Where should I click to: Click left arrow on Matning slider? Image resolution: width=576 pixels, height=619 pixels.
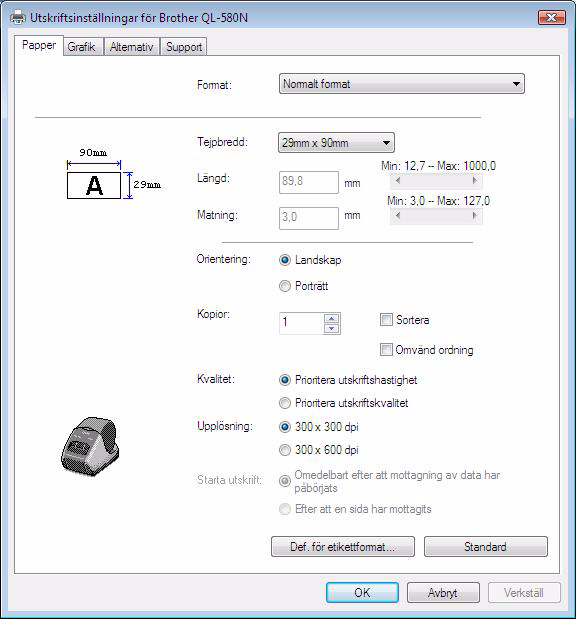[x=398, y=216]
